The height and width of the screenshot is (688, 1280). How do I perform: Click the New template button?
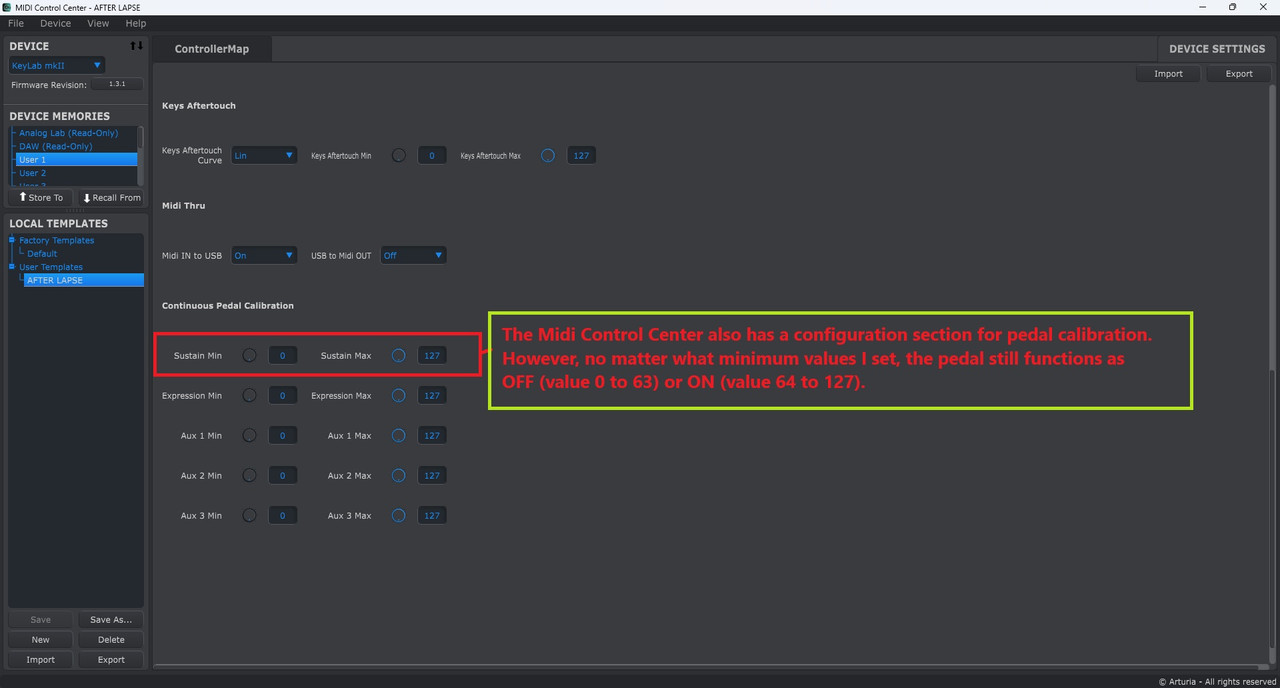pos(40,639)
